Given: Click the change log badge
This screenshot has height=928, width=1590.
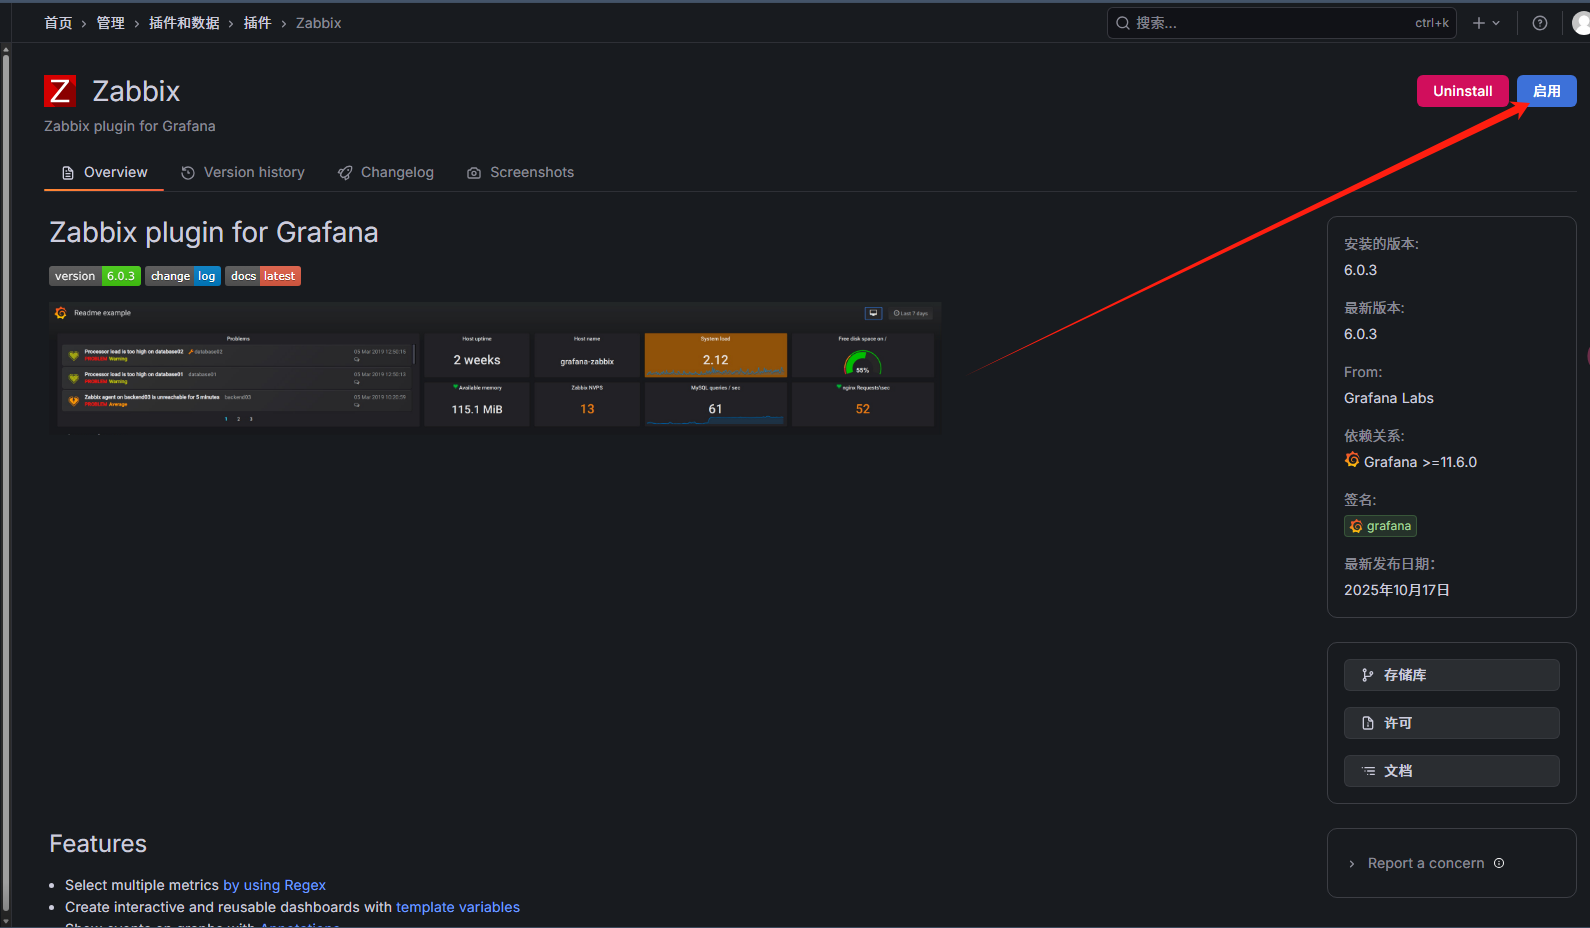Looking at the screenshot, I should pos(183,276).
